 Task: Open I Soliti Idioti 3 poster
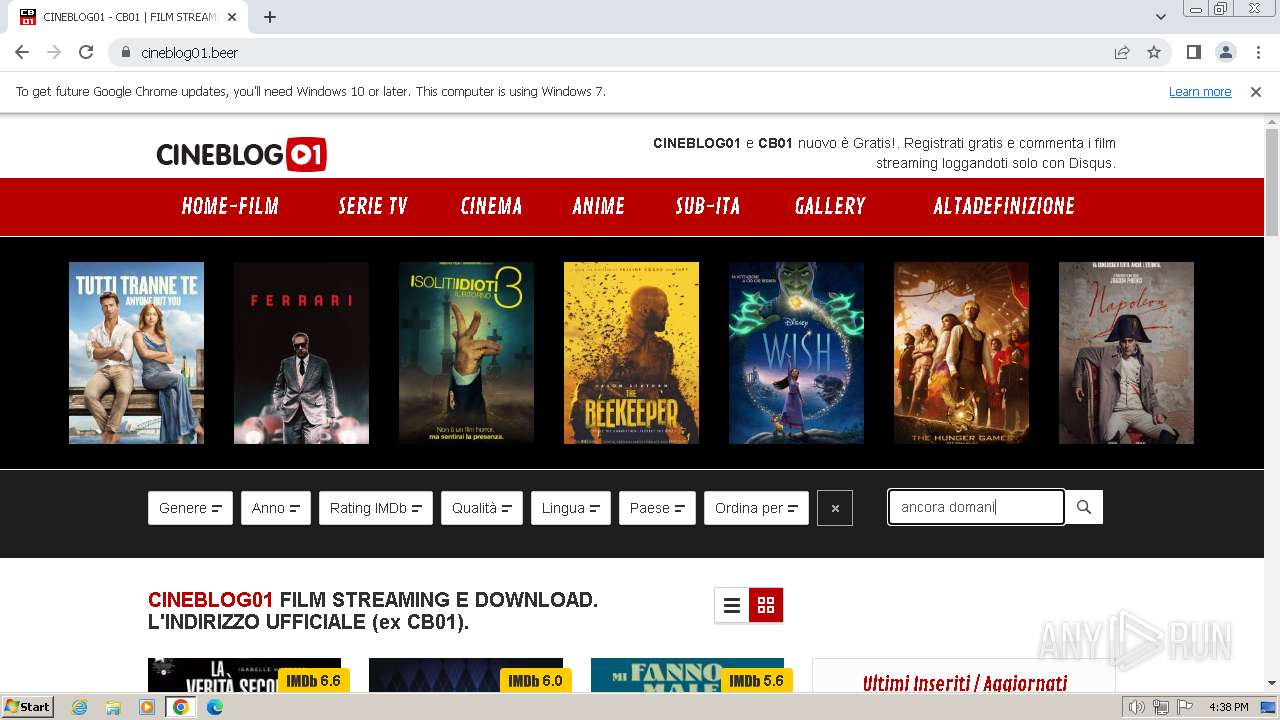466,353
